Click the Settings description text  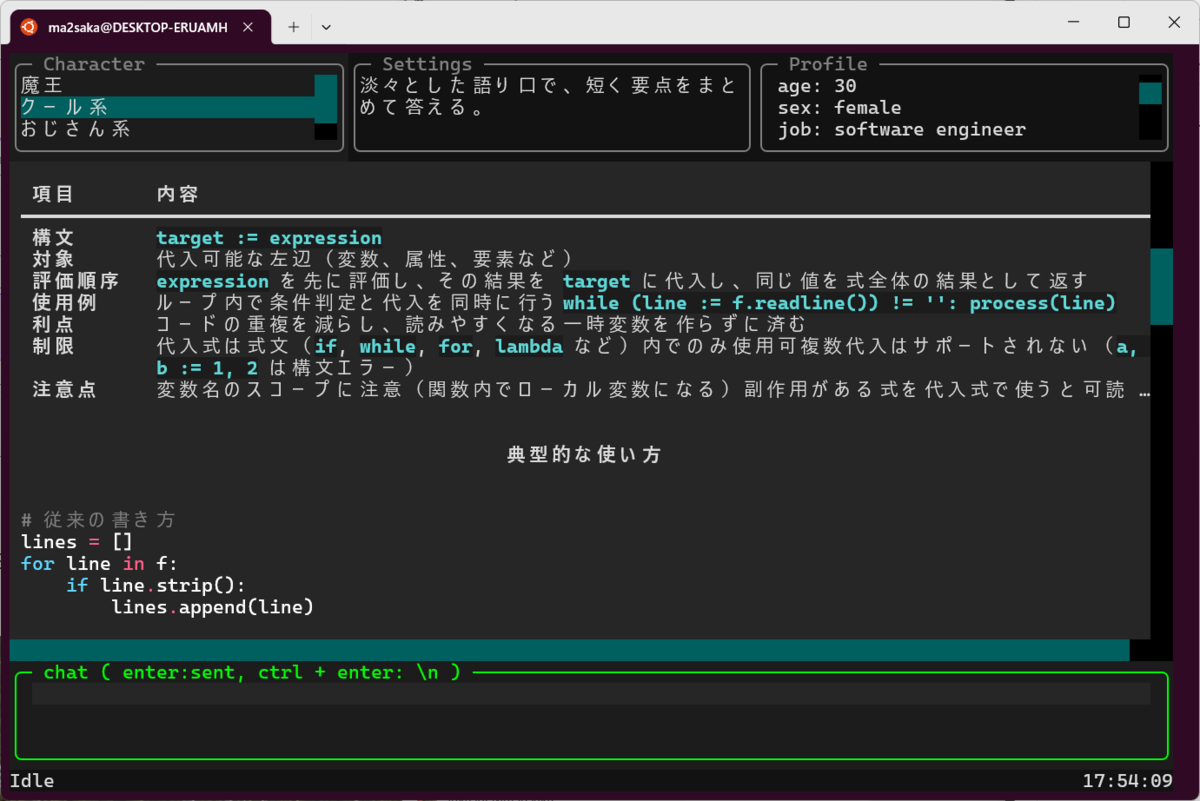pos(550,97)
